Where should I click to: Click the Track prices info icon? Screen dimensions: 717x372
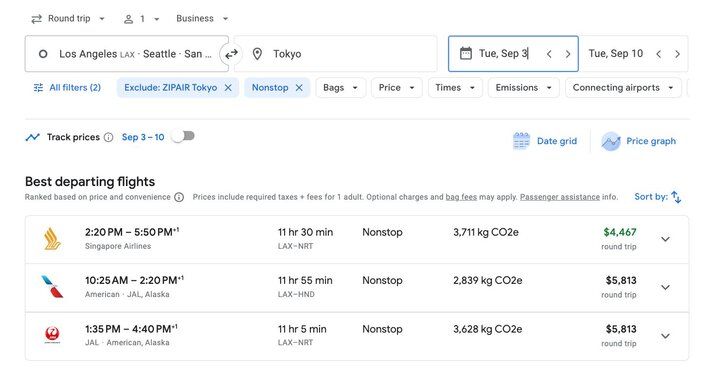click(x=108, y=137)
